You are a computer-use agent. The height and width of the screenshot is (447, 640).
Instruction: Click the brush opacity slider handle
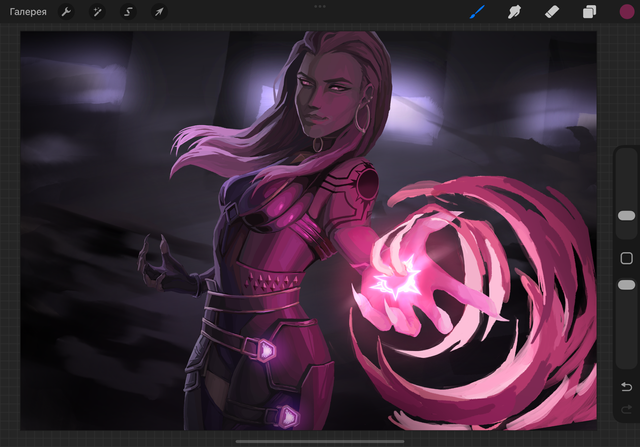click(x=627, y=285)
